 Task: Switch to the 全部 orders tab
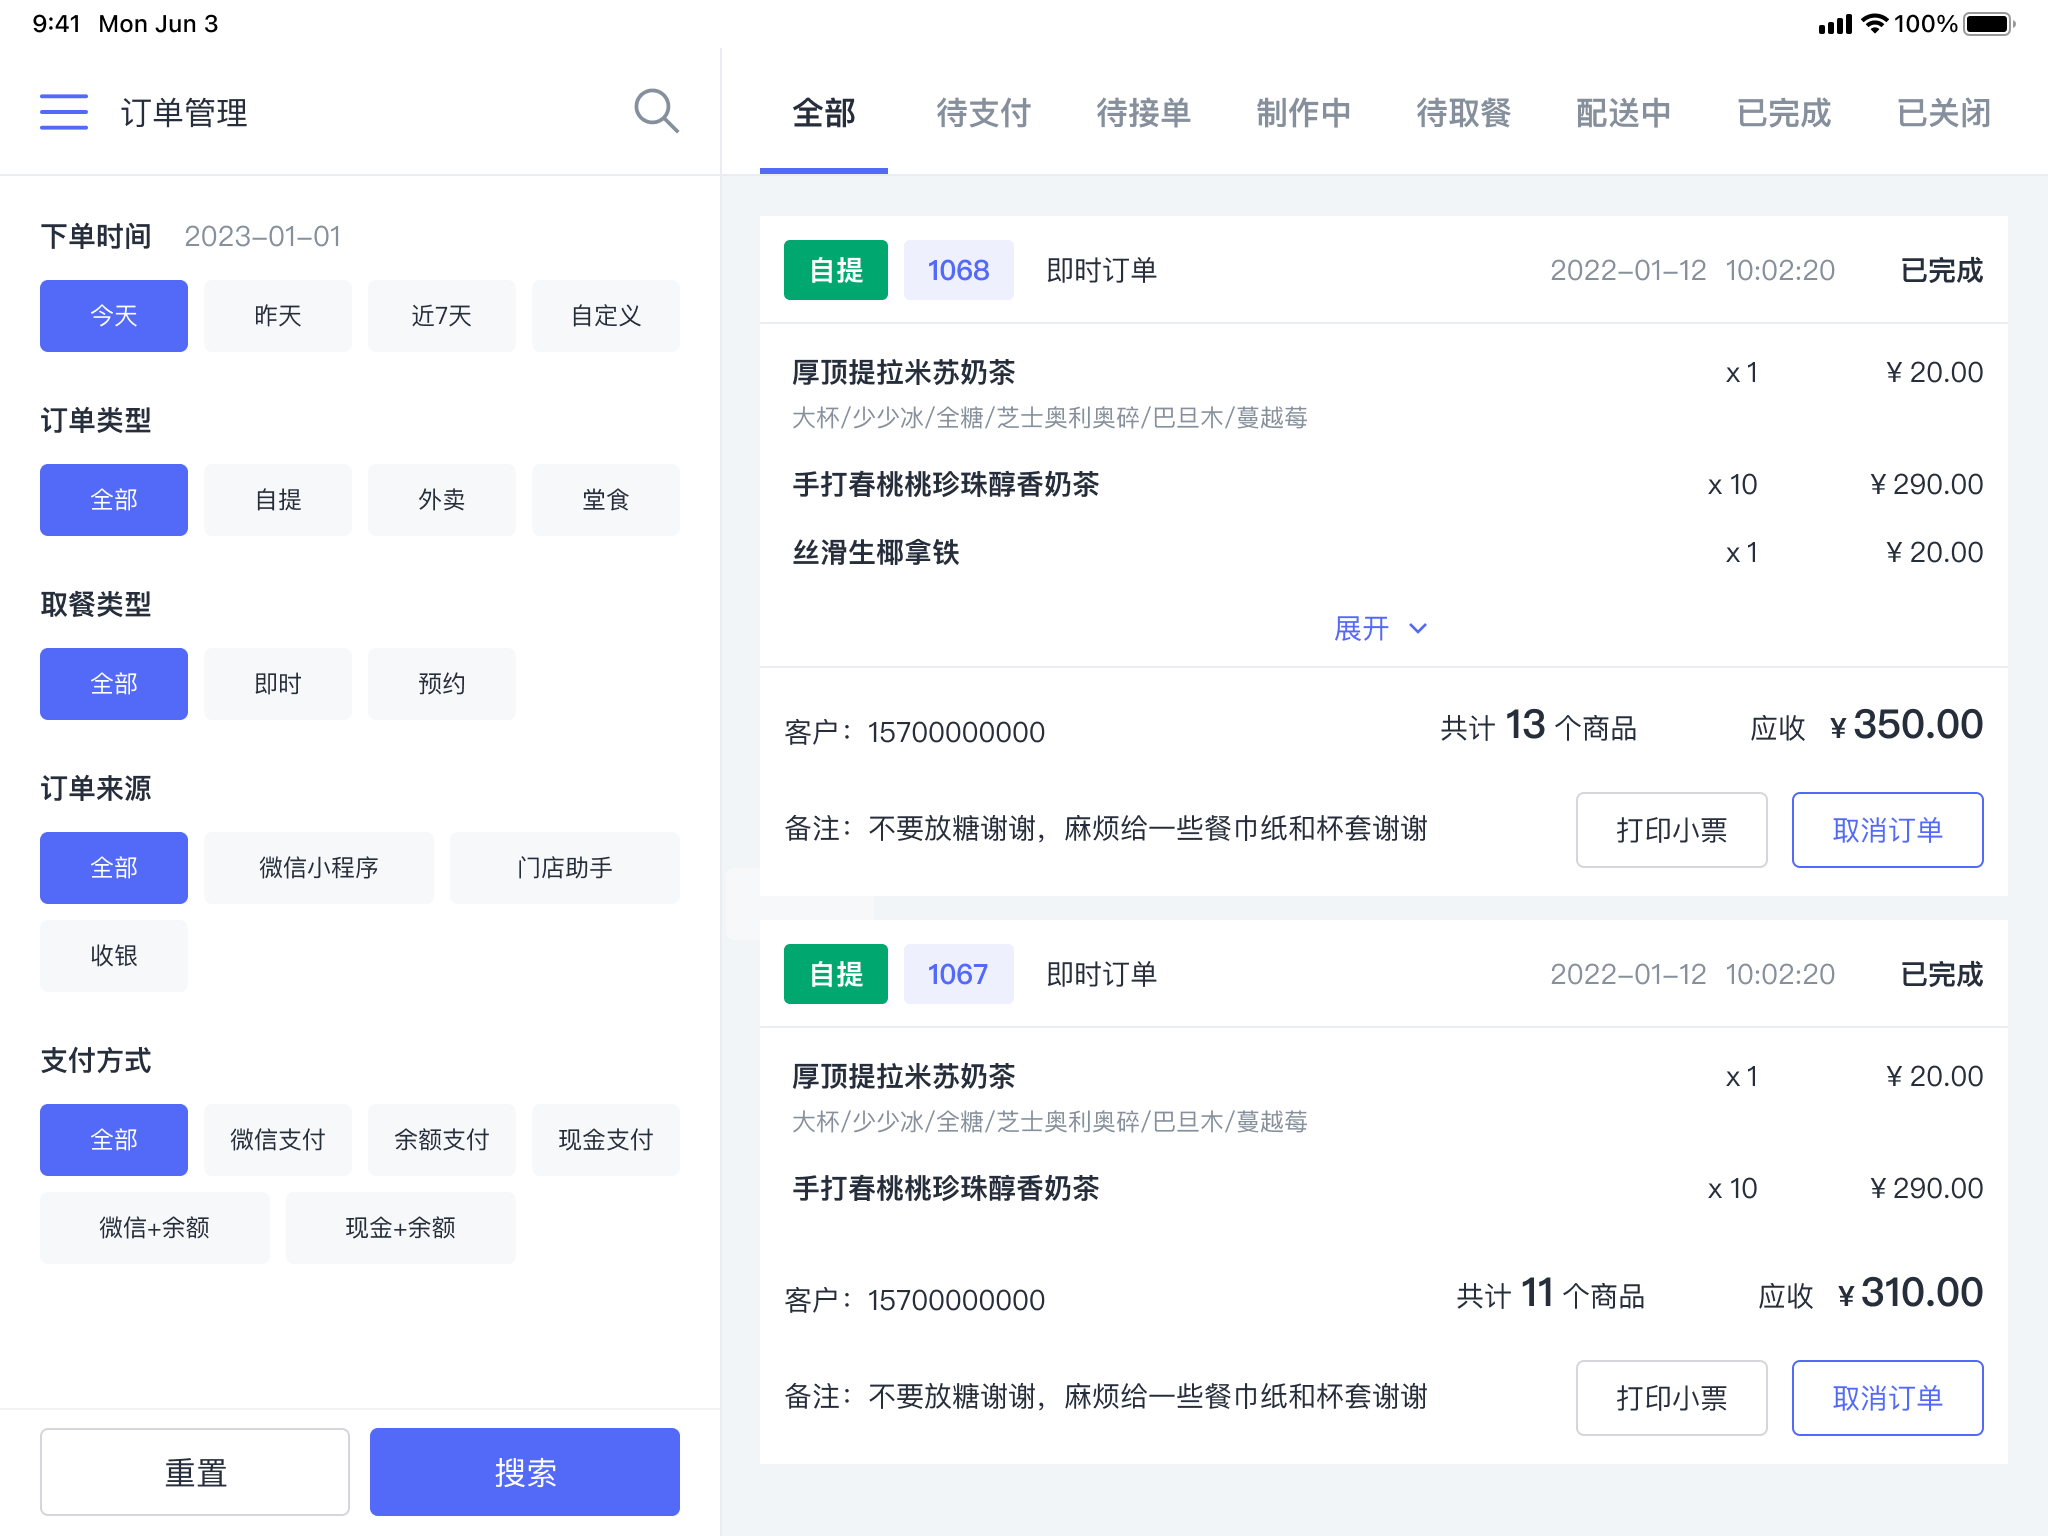point(824,113)
